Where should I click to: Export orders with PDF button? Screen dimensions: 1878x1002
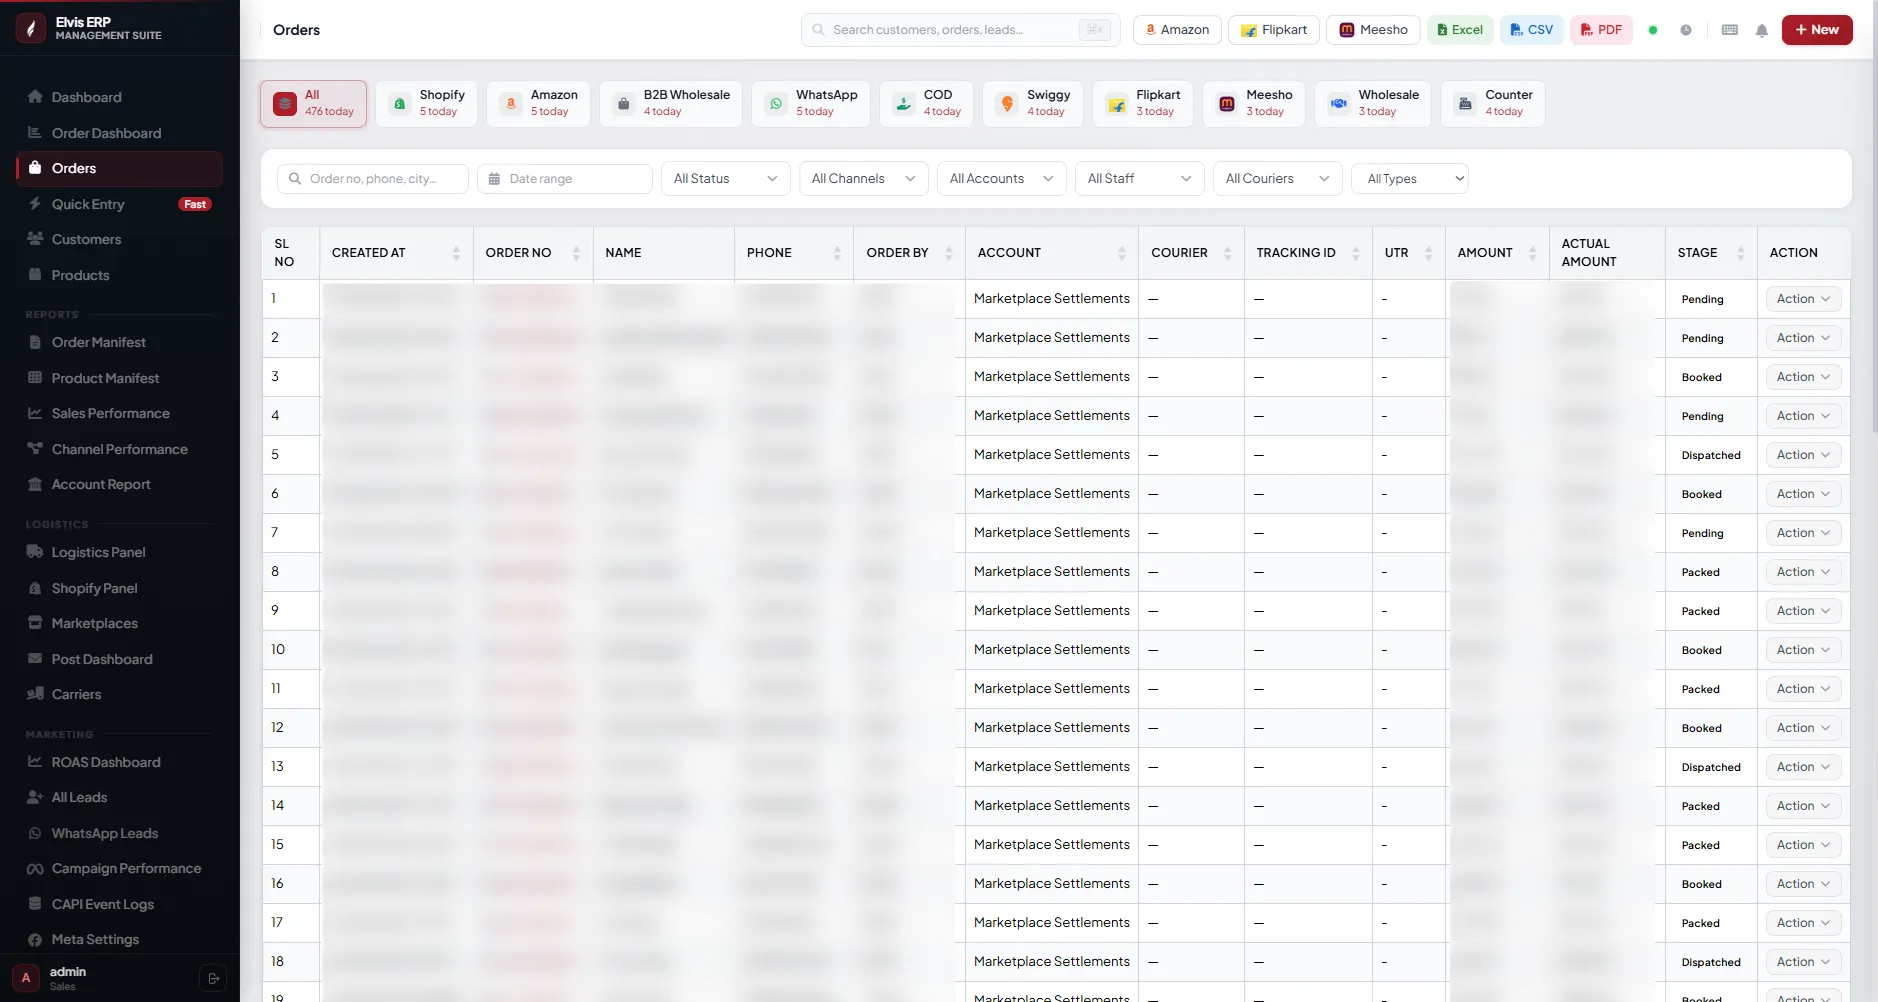point(1601,30)
